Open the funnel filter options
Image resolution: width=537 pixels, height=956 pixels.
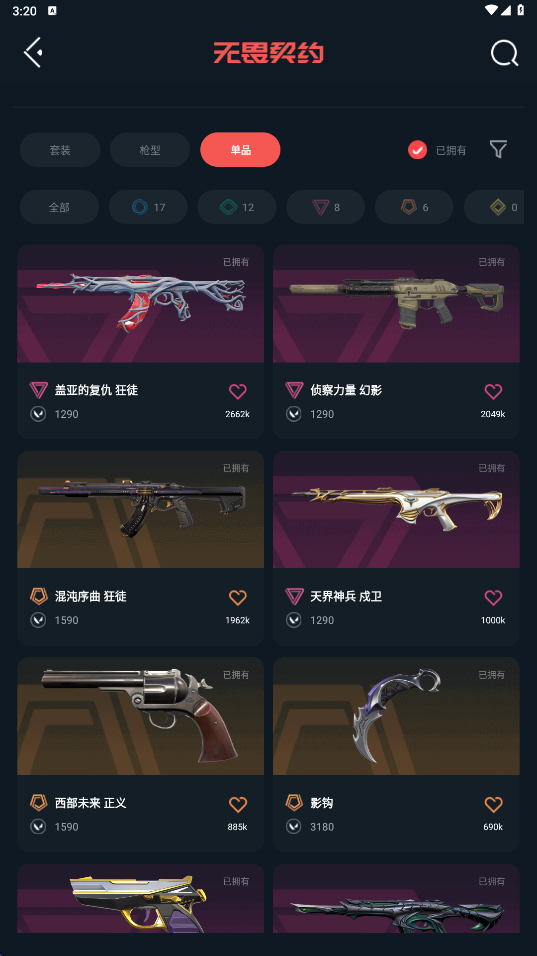pos(498,149)
